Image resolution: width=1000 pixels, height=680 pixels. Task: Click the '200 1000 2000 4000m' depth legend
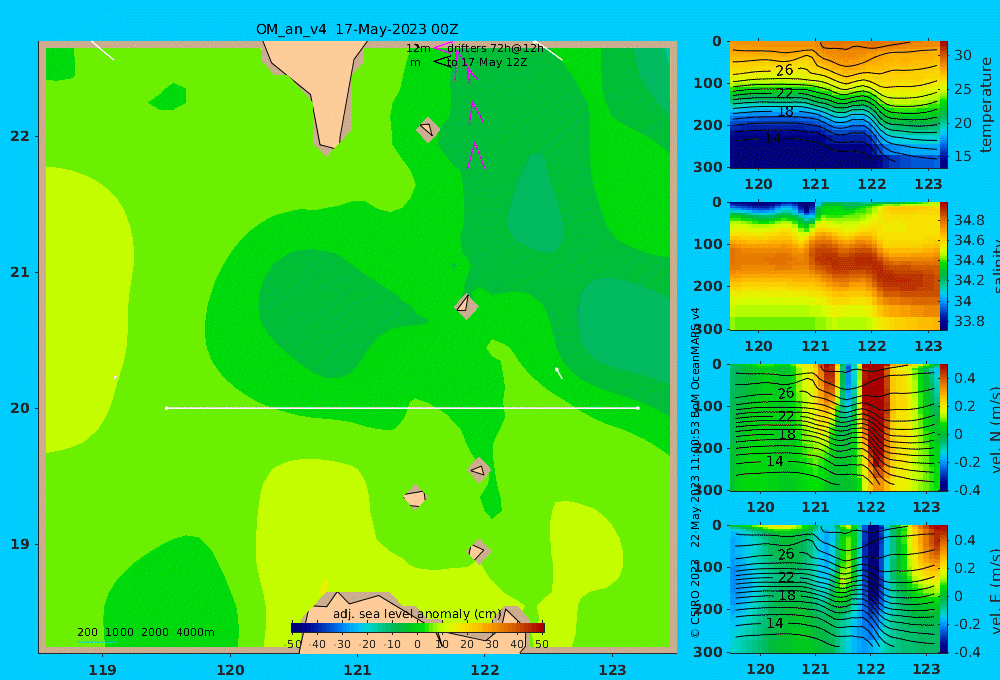click(x=145, y=632)
